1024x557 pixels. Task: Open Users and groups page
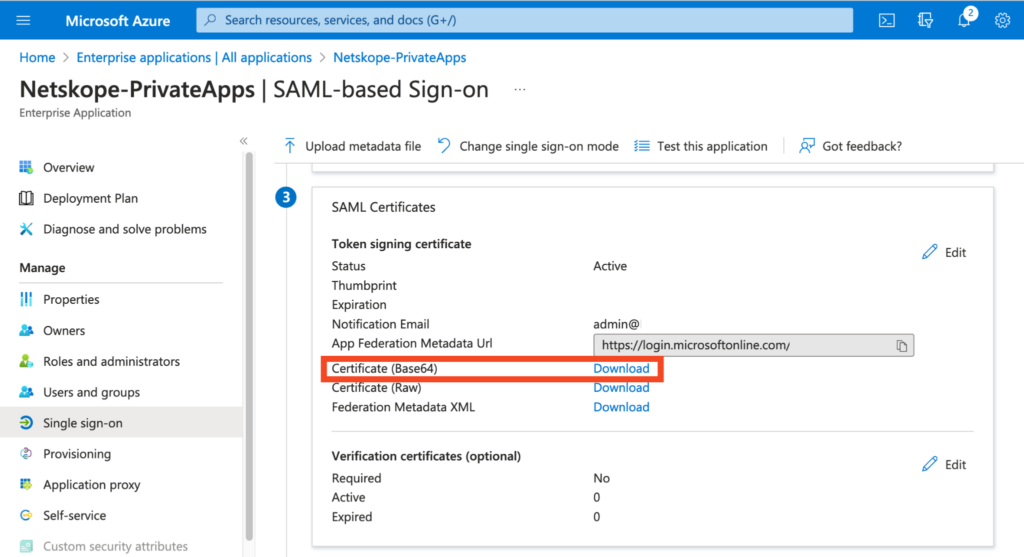coord(91,392)
